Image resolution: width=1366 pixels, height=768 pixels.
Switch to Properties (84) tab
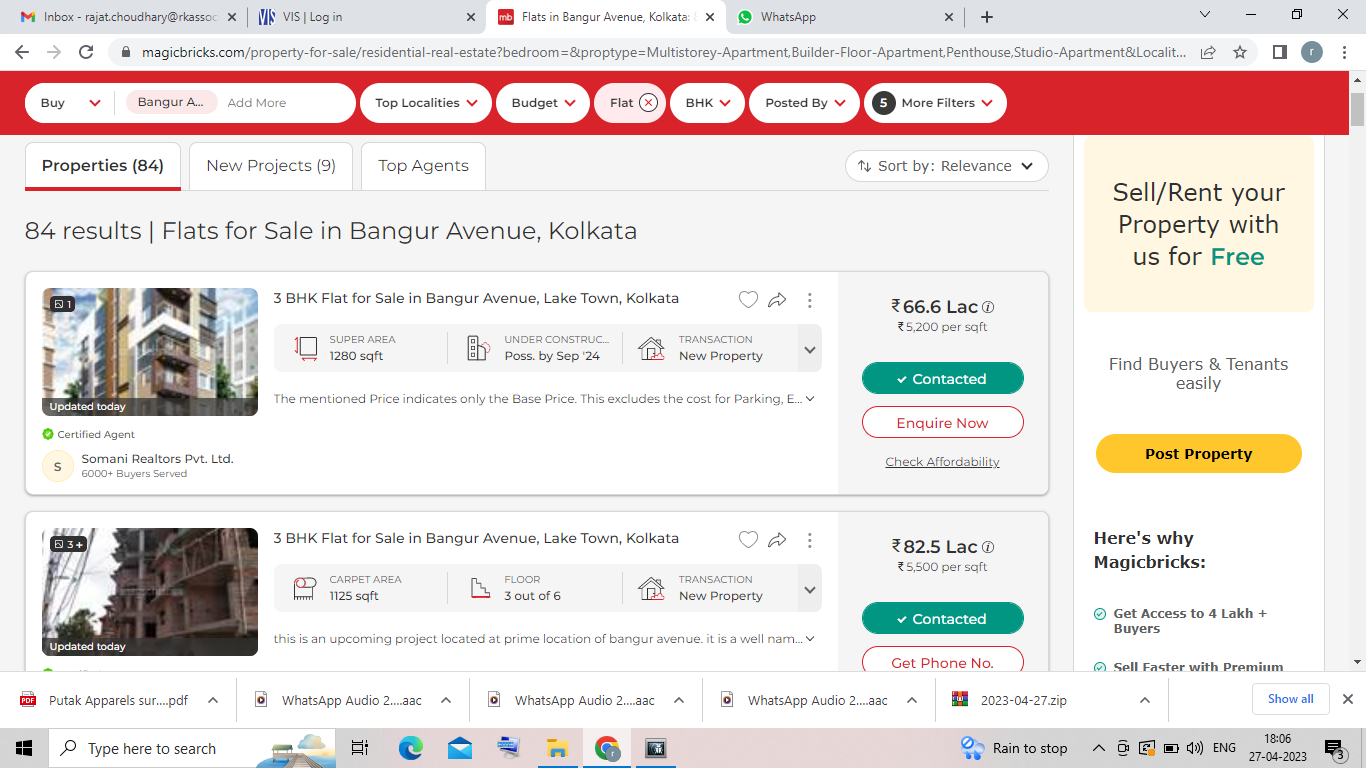103,166
